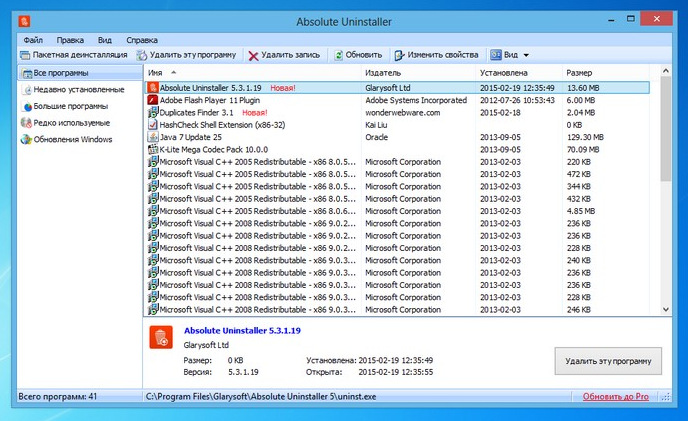688x421 pixels.
Task: Click the 70.09 MB size cell
Action: tap(583, 149)
